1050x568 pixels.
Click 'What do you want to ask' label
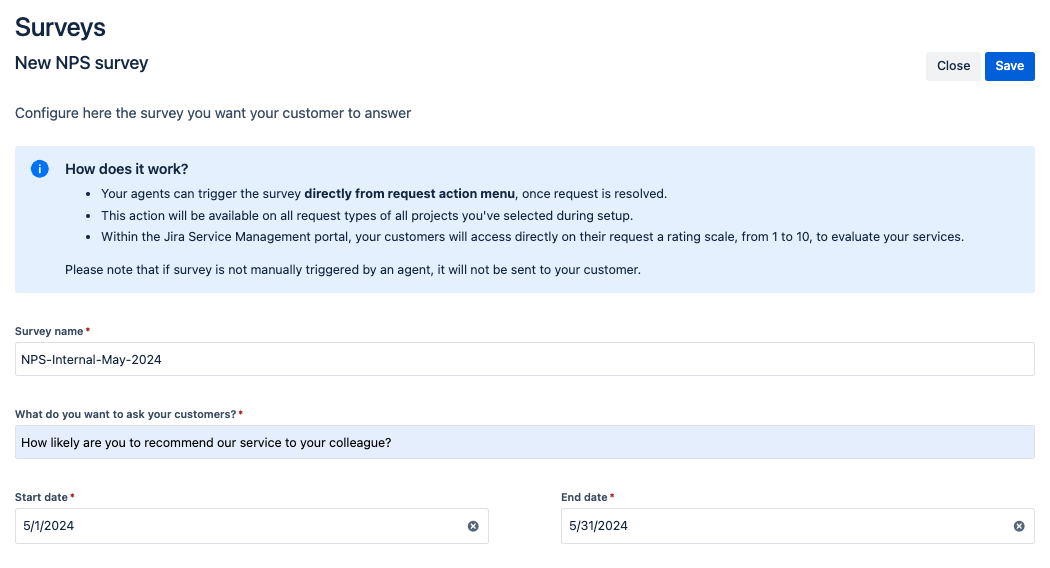point(125,414)
